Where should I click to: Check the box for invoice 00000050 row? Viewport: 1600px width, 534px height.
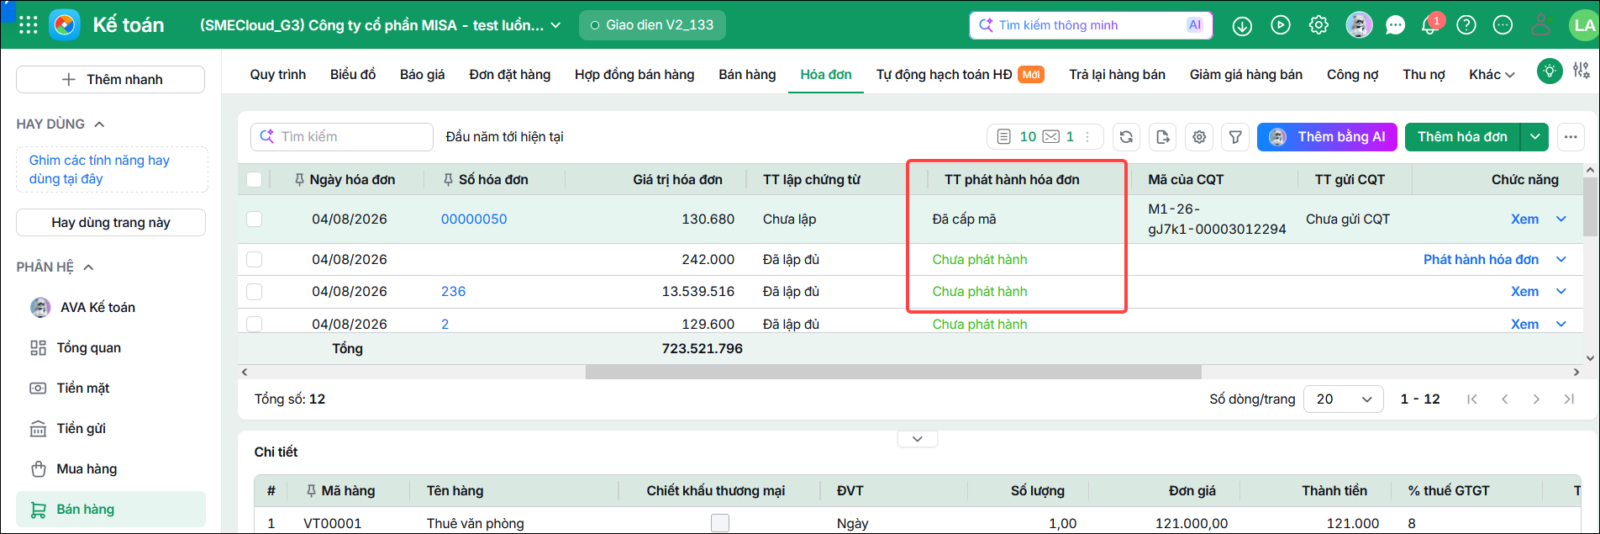tap(254, 219)
